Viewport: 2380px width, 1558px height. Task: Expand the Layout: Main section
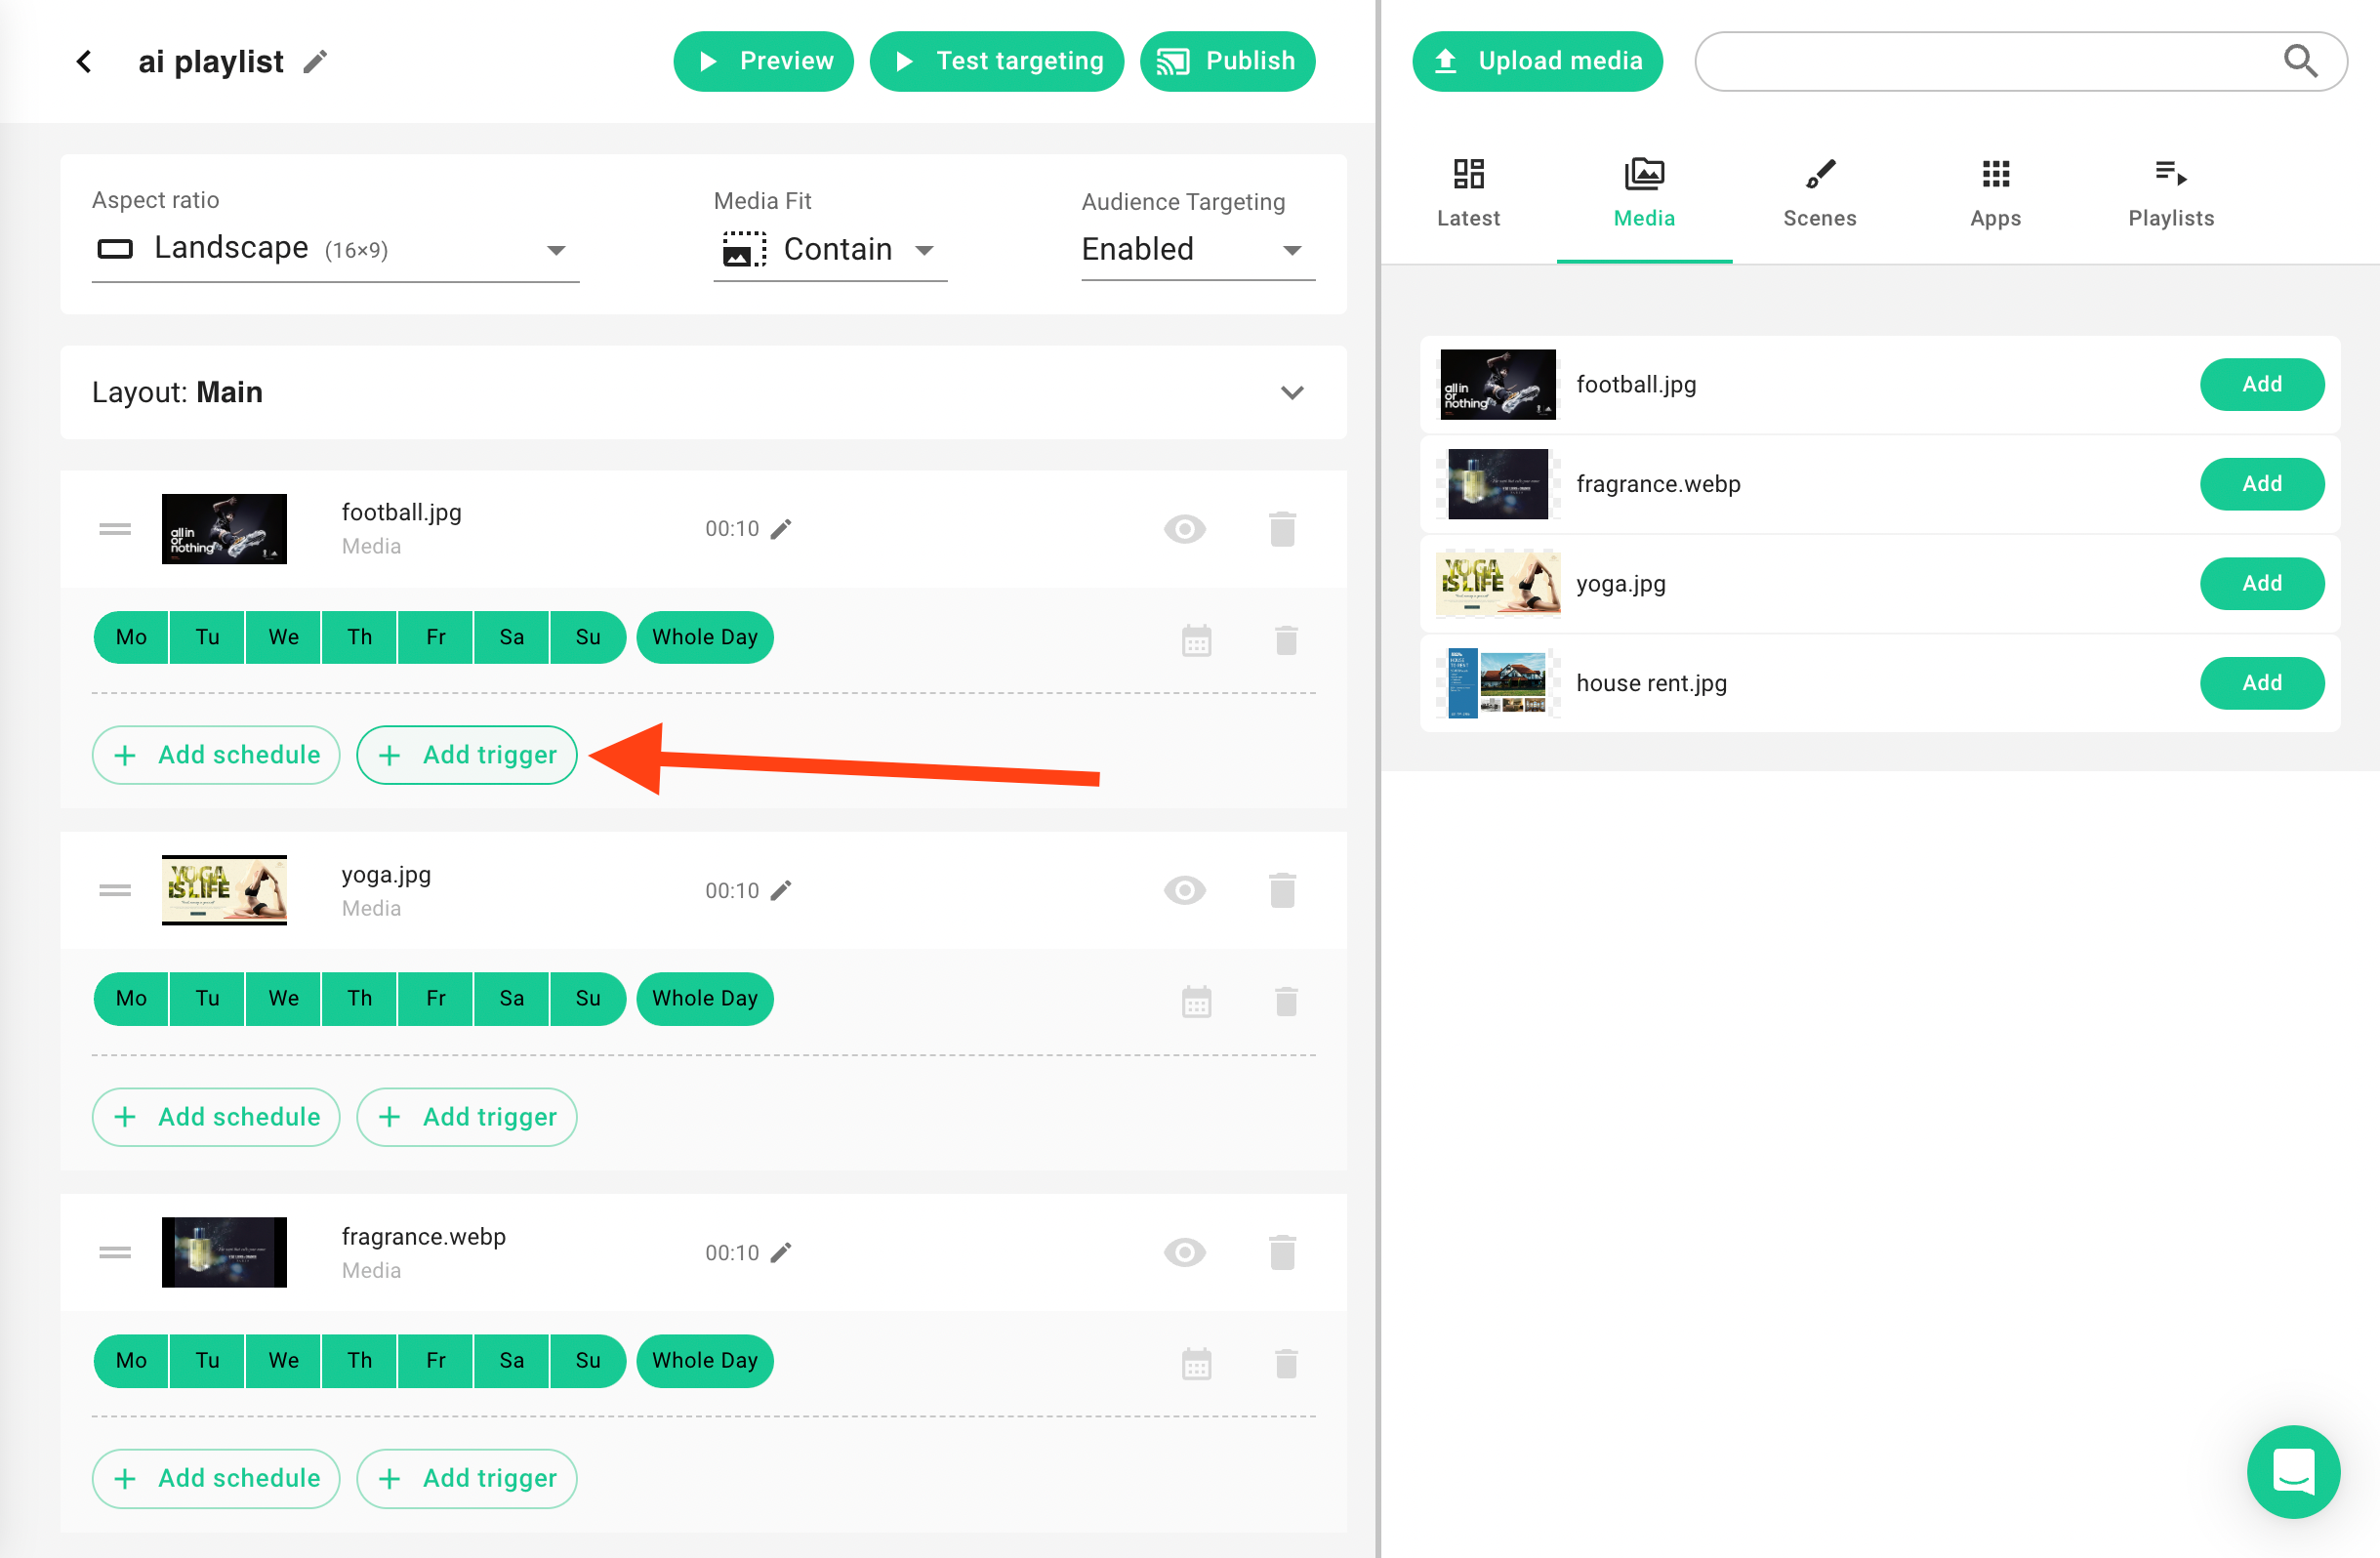pos(1292,393)
